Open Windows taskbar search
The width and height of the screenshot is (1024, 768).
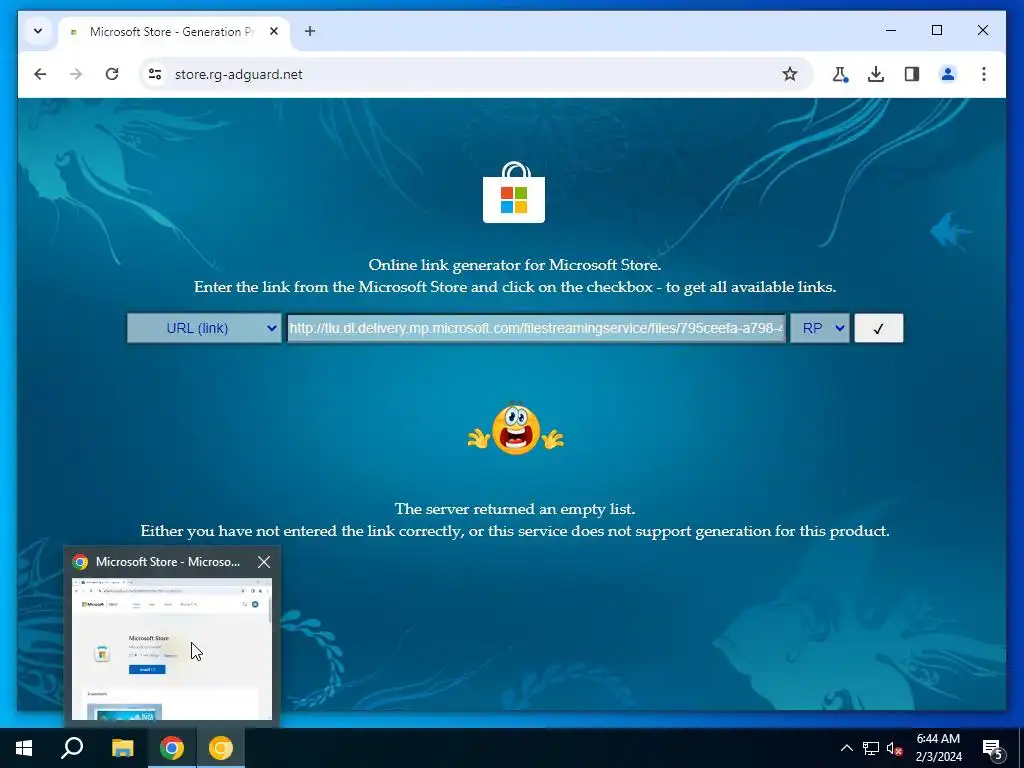72,748
